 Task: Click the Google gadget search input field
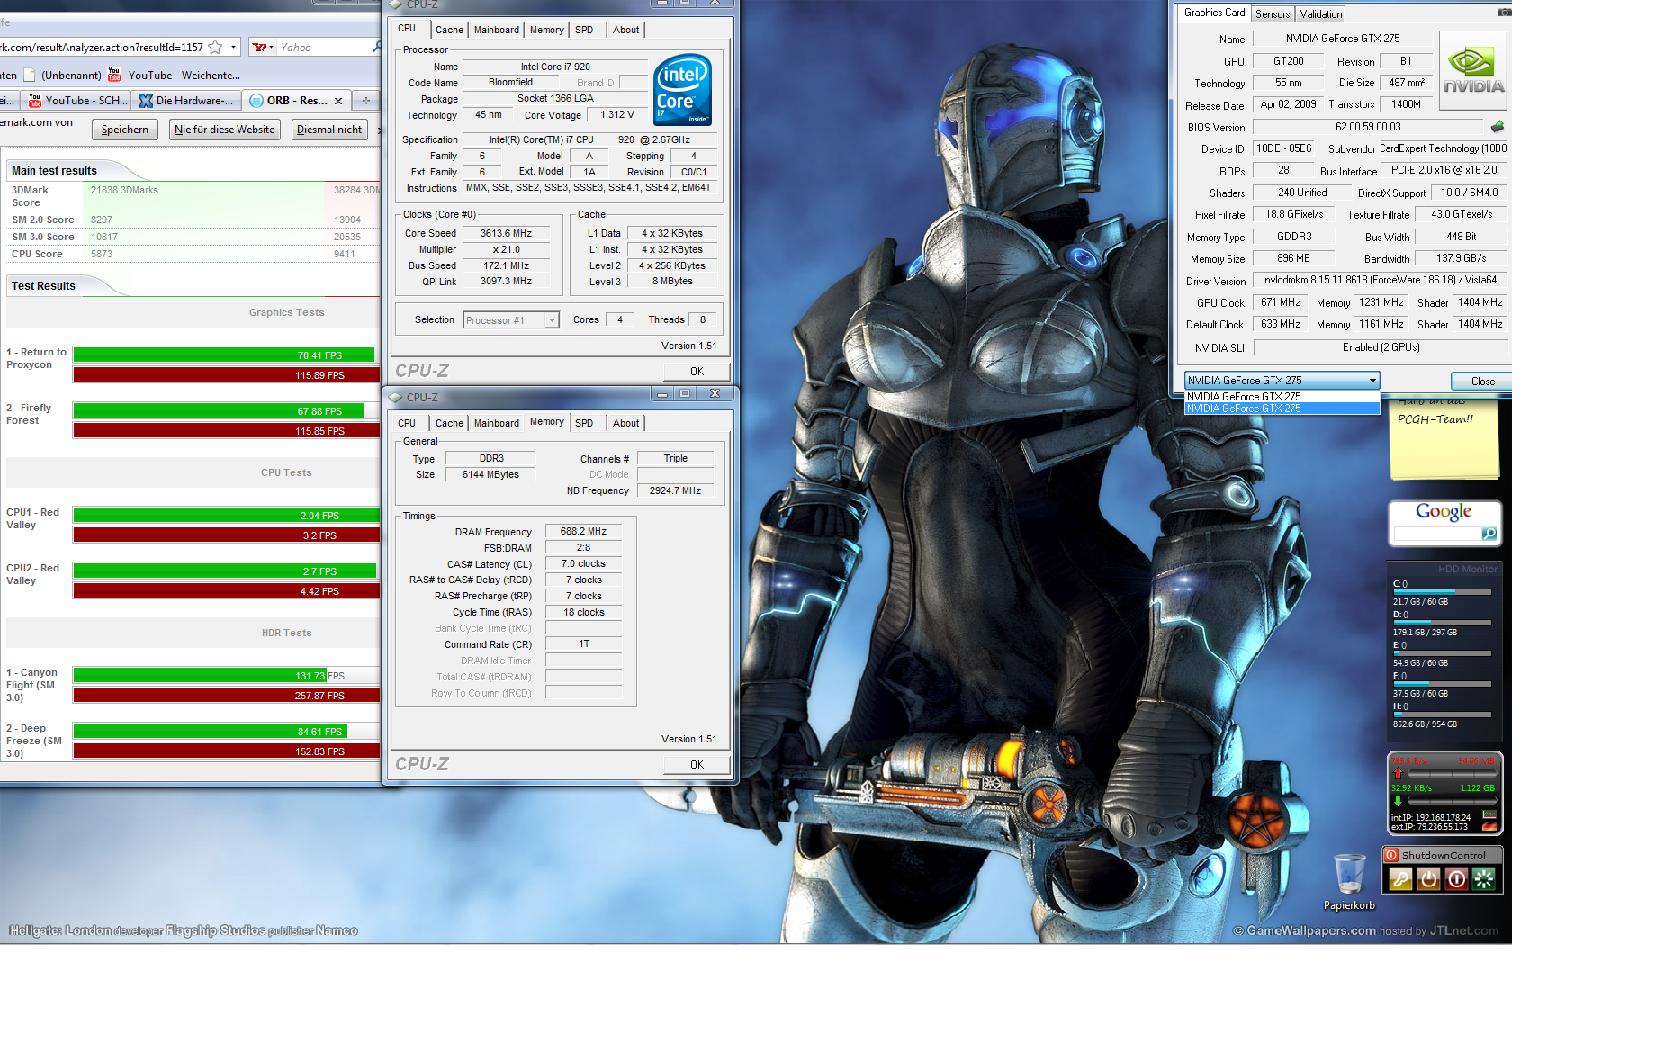1436,535
